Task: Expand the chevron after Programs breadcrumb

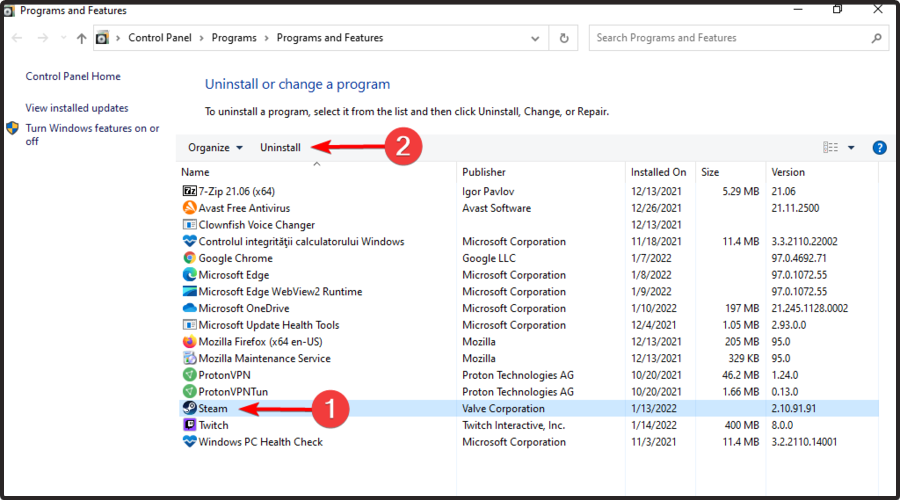Action: [x=266, y=38]
